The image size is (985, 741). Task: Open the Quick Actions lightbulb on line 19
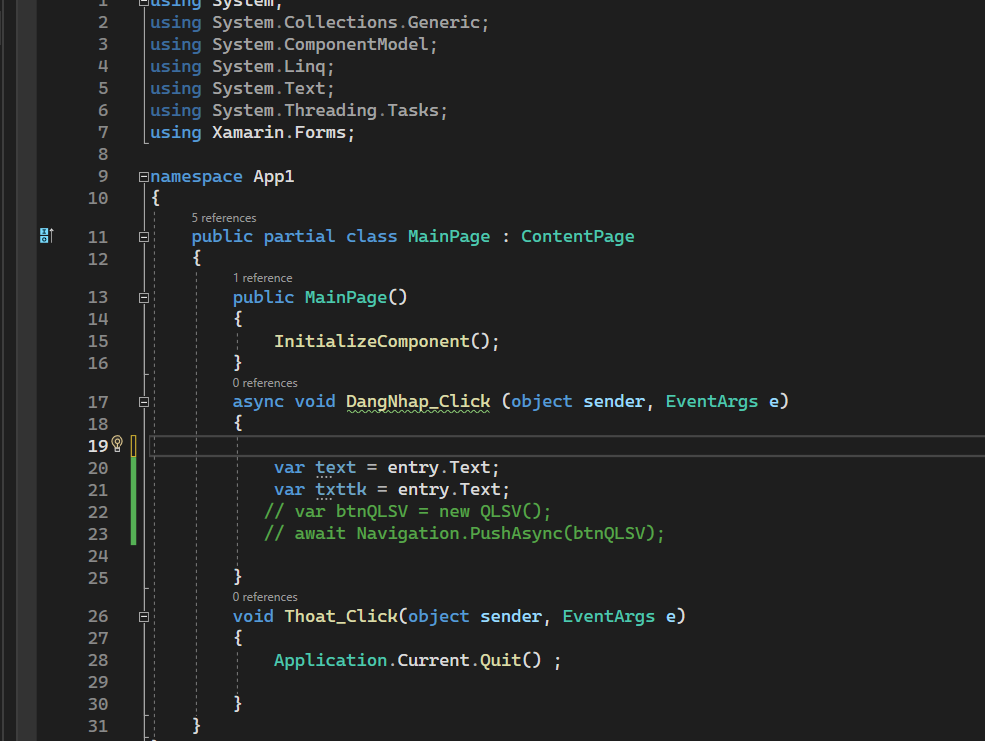(117, 442)
